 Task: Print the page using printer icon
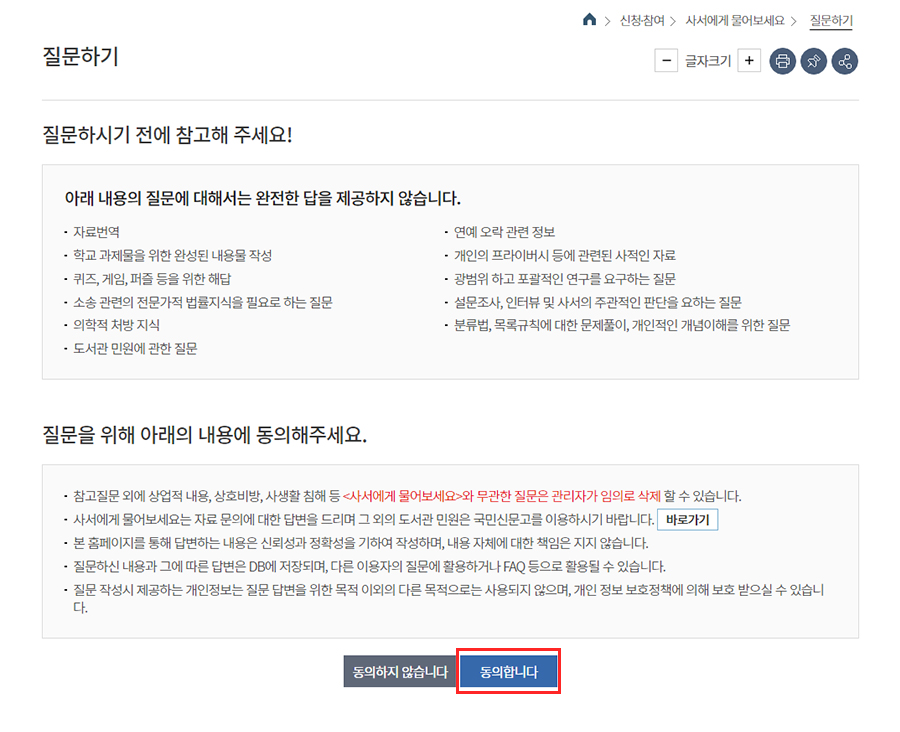click(x=782, y=61)
